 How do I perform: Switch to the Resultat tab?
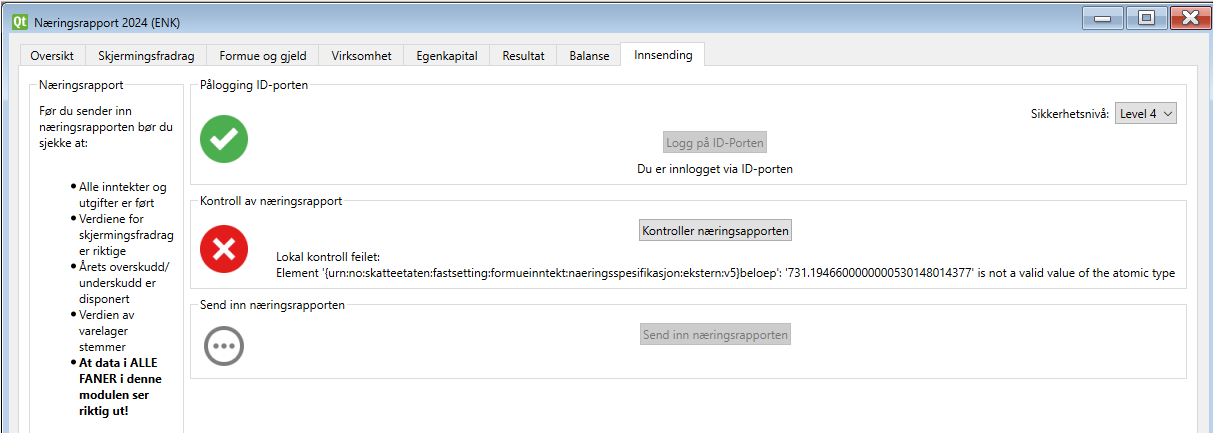[523, 56]
